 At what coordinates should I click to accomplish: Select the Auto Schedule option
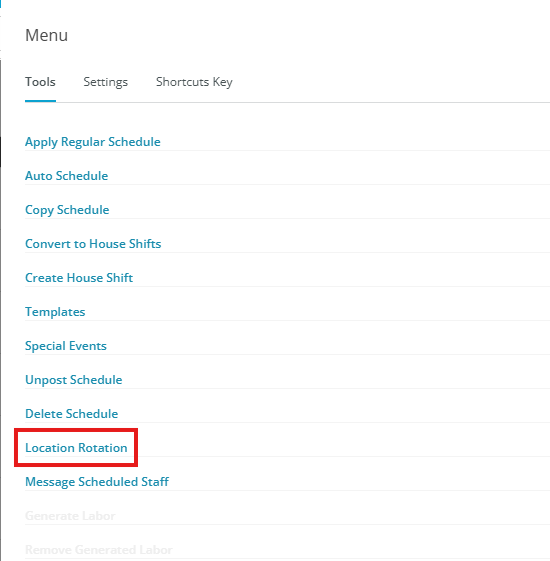coord(67,176)
